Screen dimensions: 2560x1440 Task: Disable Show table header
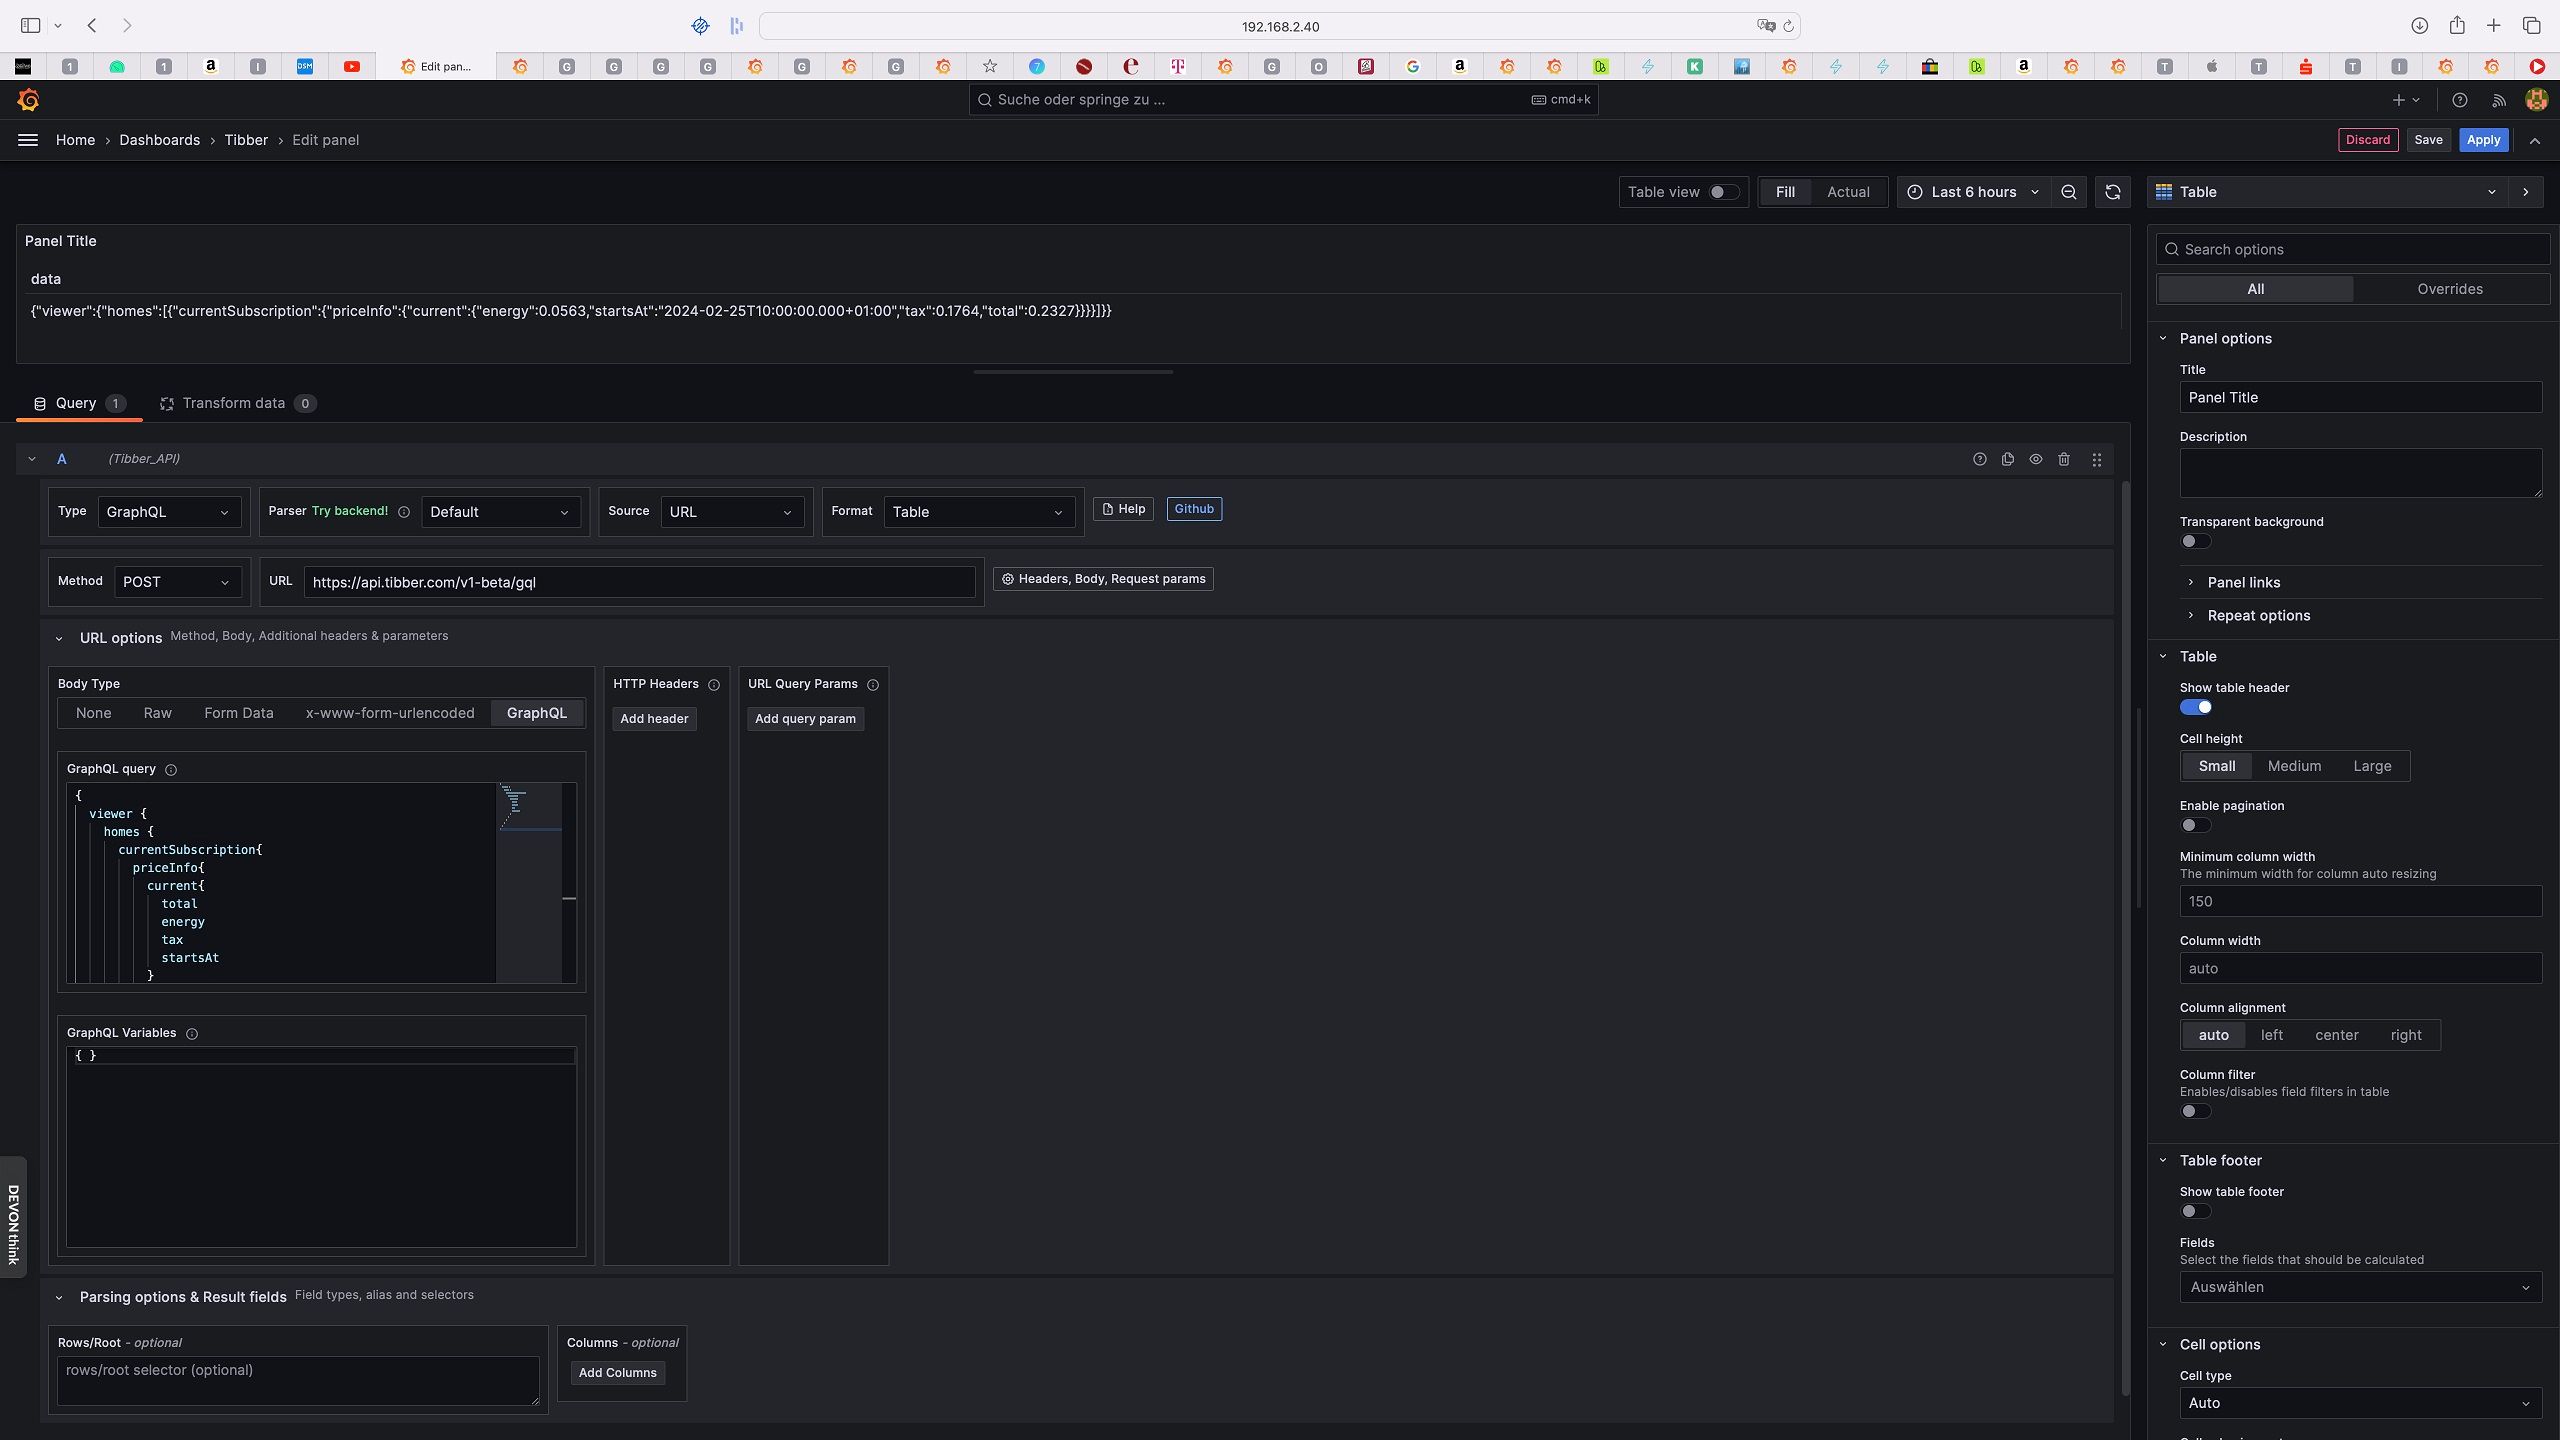click(x=2196, y=707)
